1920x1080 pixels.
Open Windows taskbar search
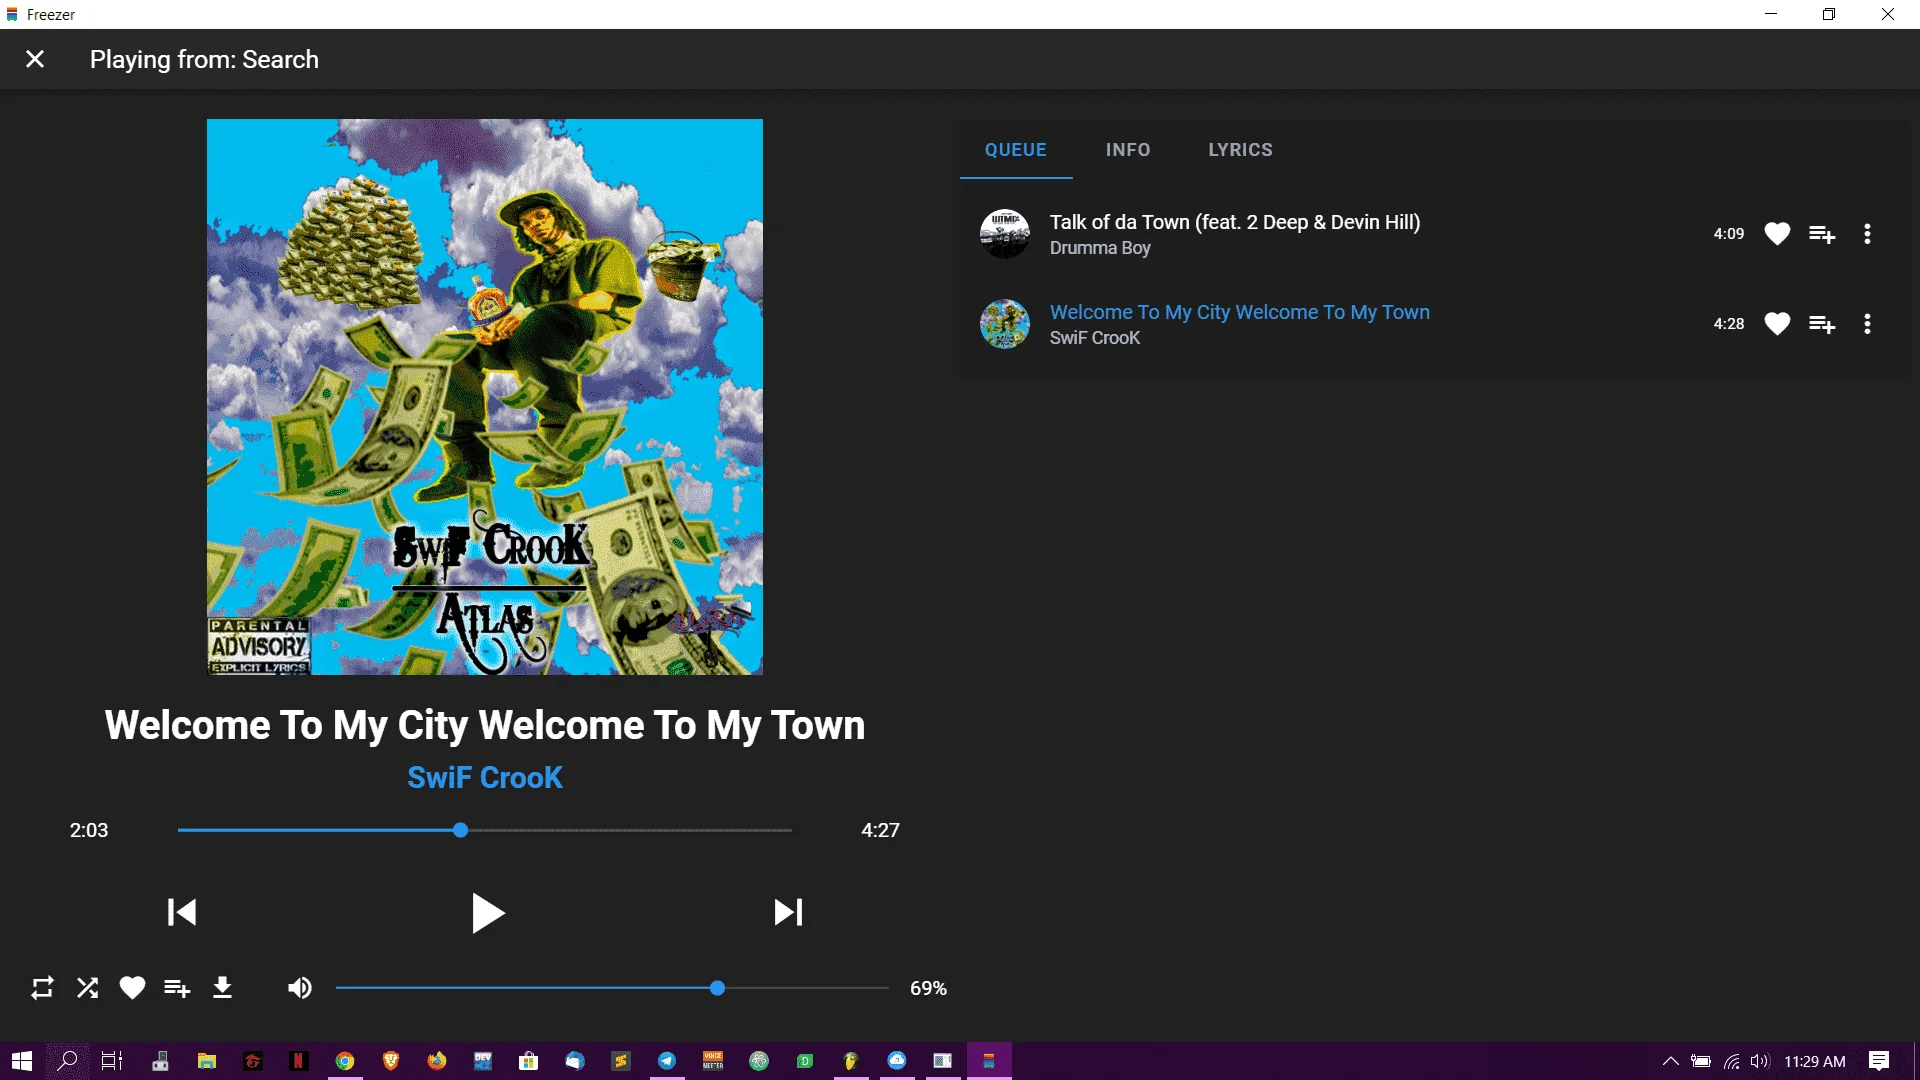(x=67, y=1061)
